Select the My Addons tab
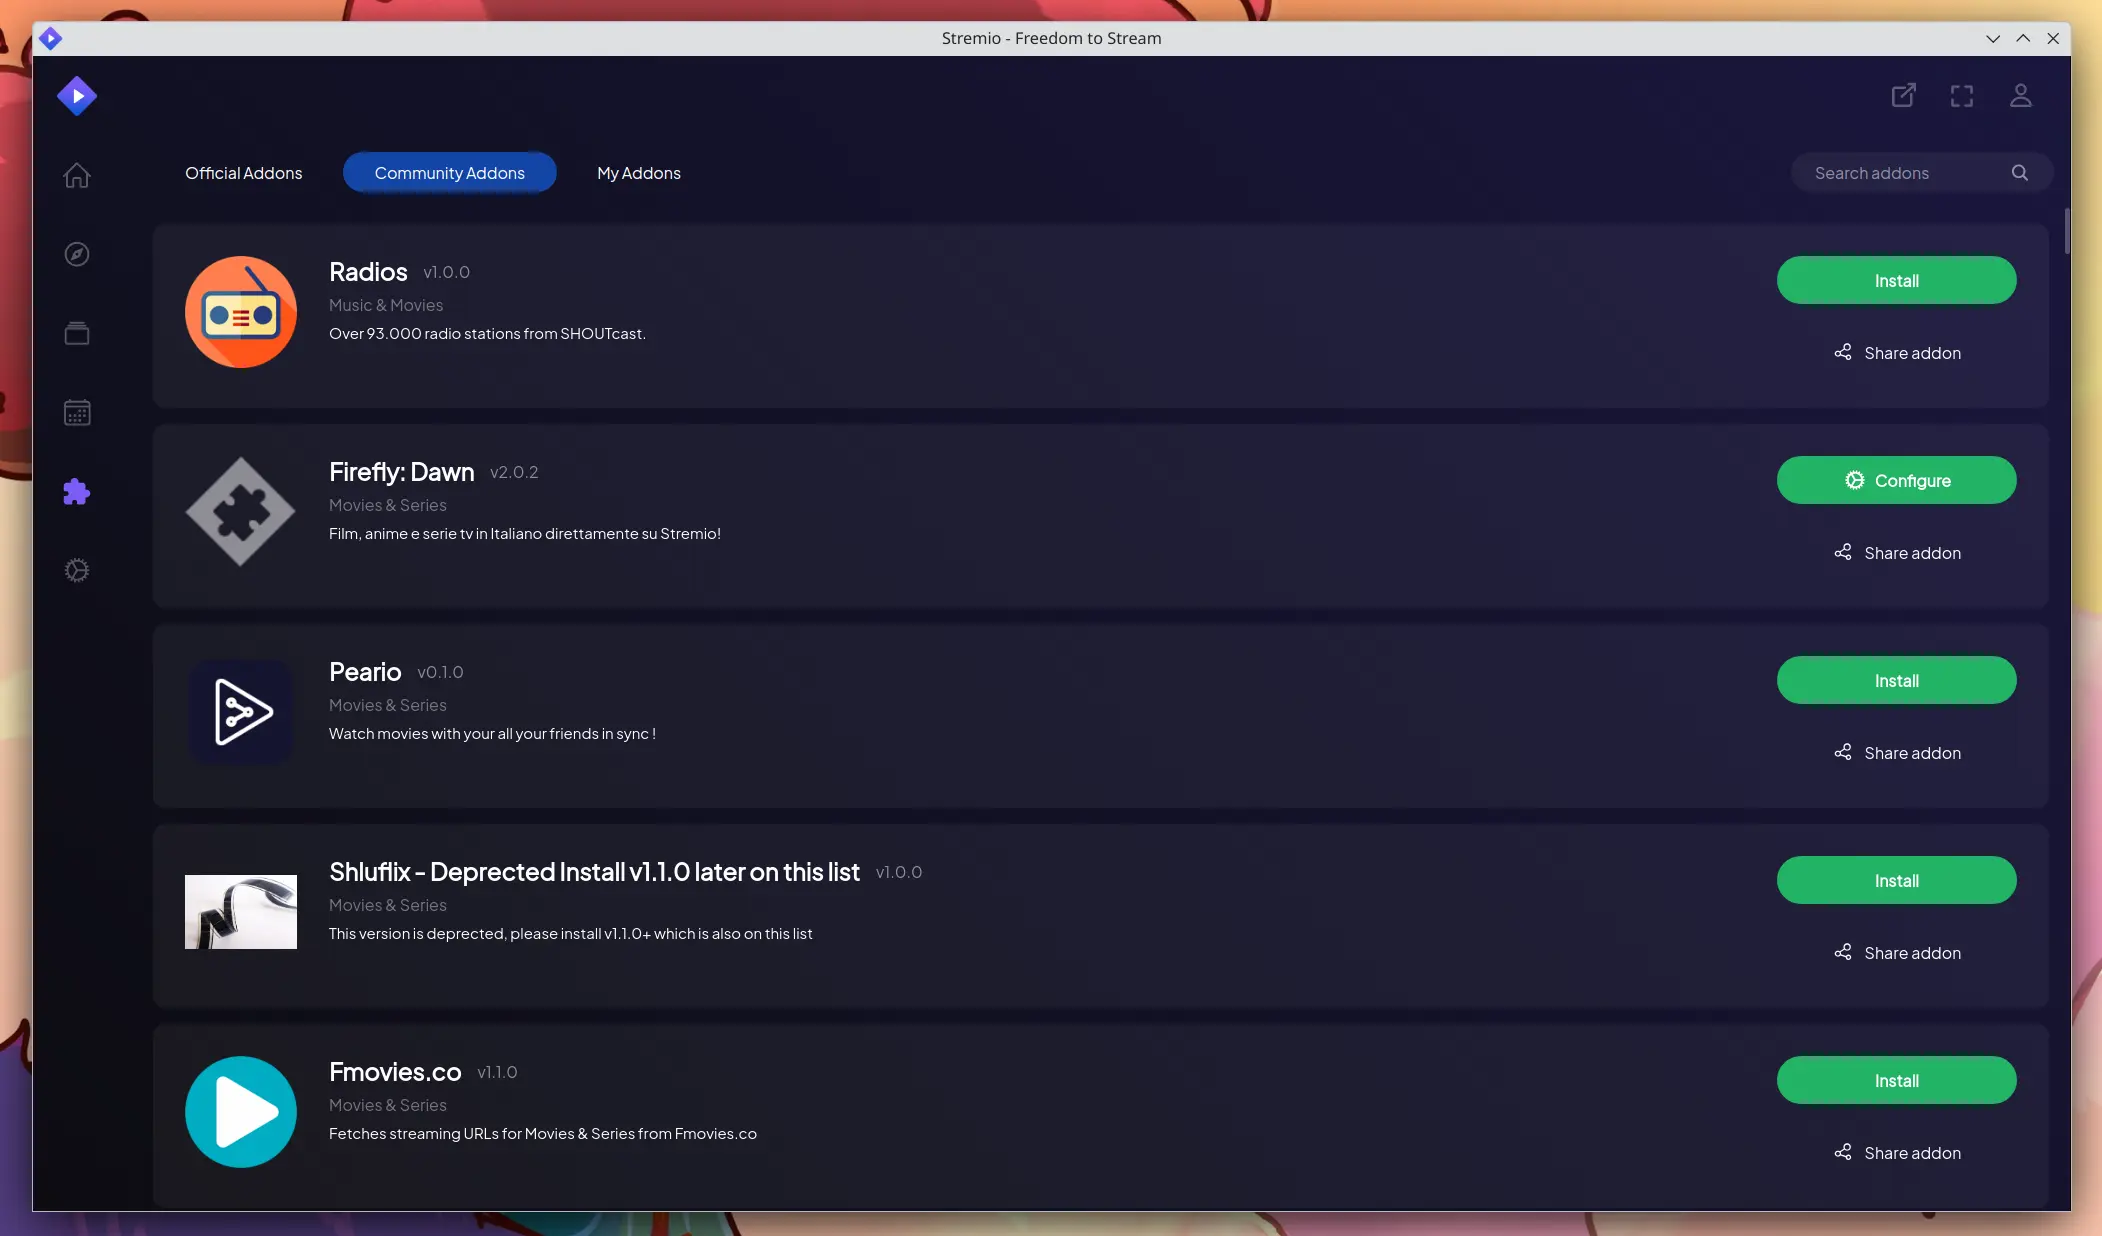Screen dimensions: 2102x1236 coord(638,172)
